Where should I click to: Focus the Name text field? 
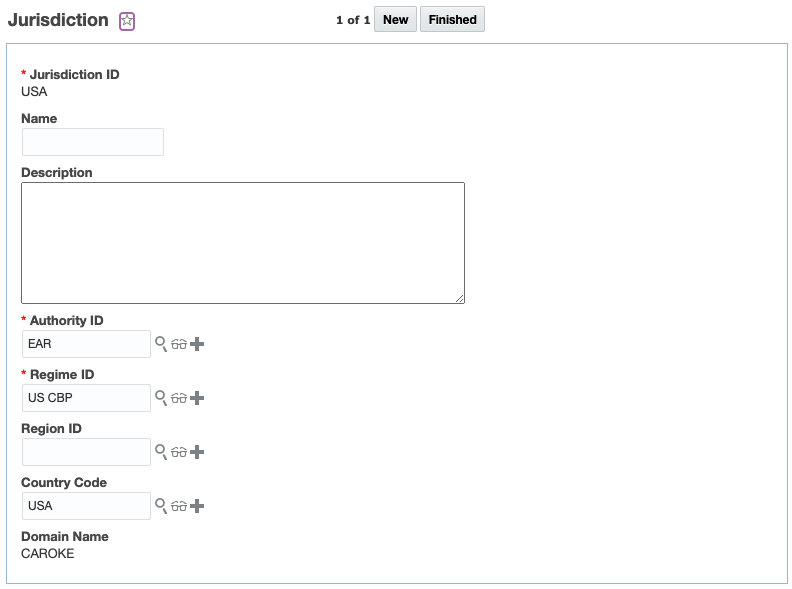pos(92,142)
